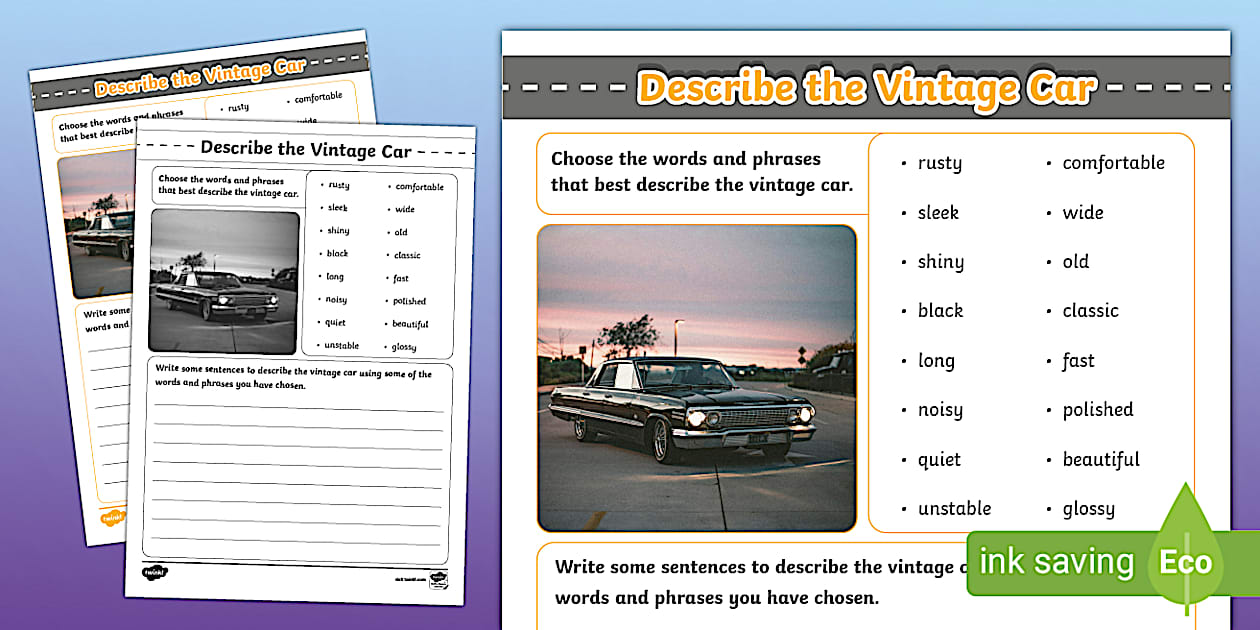Image resolution: width=1260 pixels, height=630 pixels.
Task: Click the 'ink saving' banner
Action: point(1055,562)
